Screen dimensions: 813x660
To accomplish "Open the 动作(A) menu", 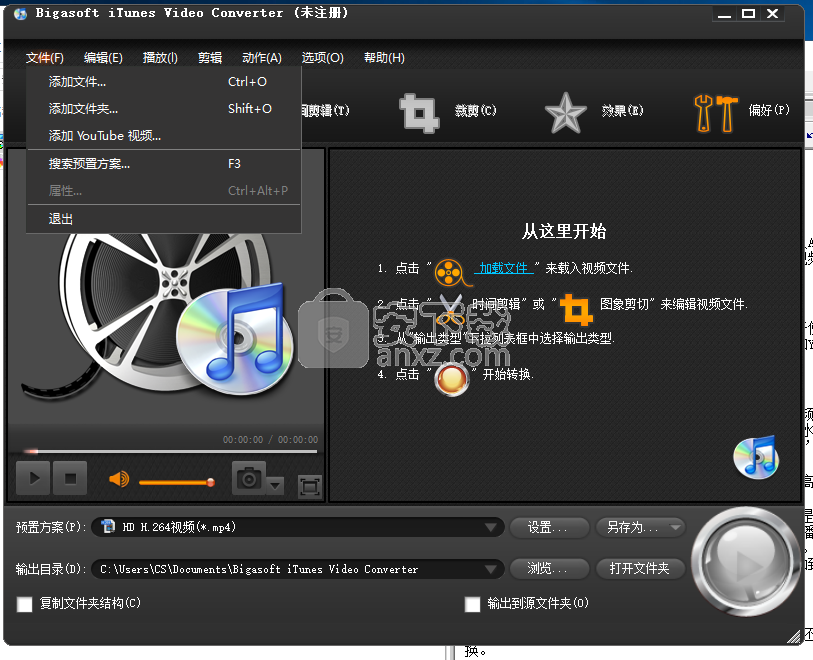I will click(262, 58).
